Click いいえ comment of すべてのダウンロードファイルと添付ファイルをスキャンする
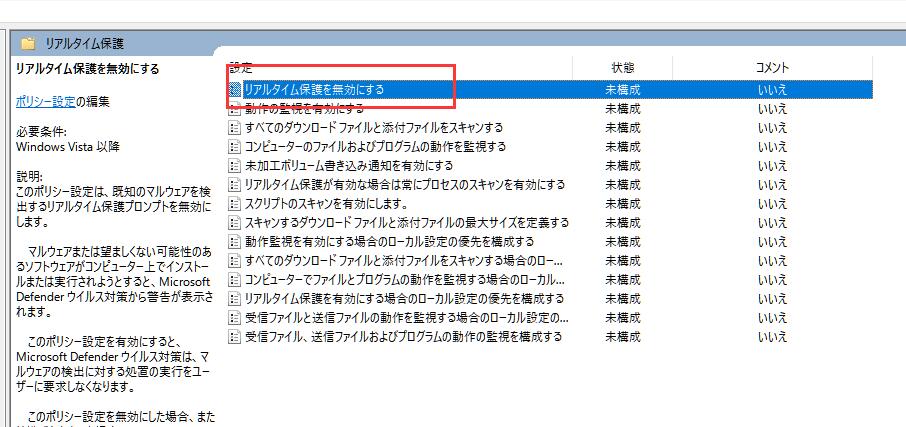 pos(773,128)
